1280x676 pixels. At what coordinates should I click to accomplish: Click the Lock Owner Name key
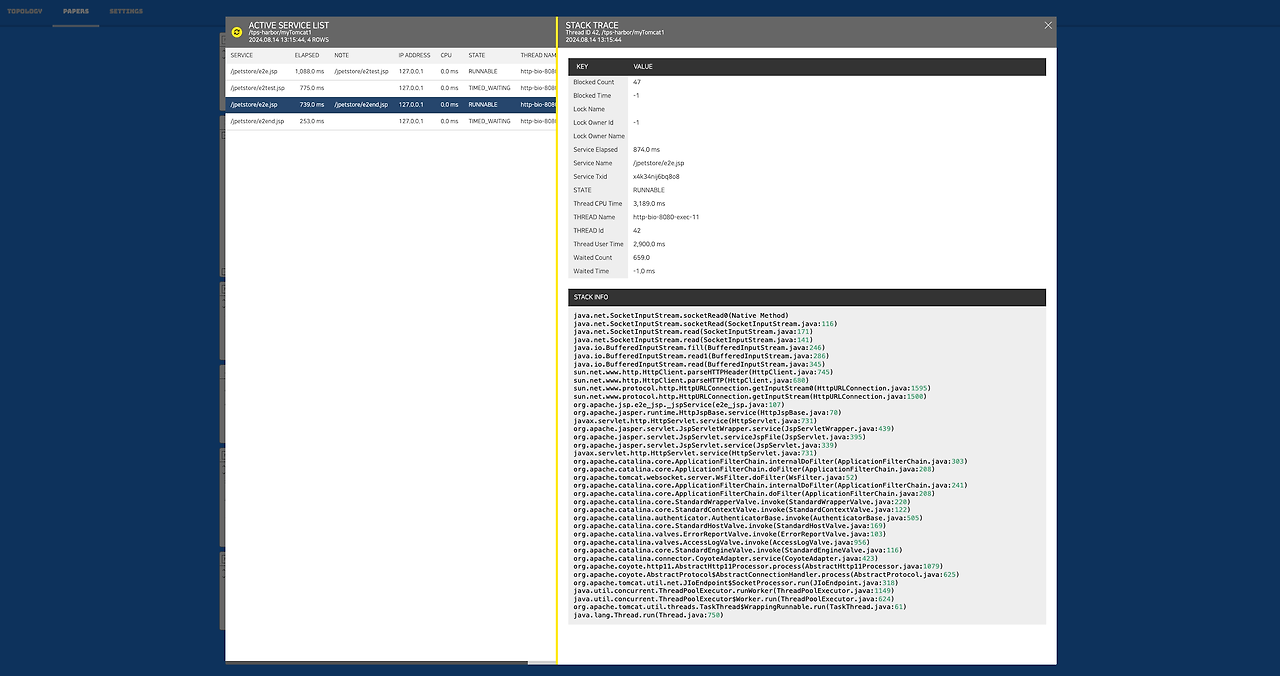[599, 136]
